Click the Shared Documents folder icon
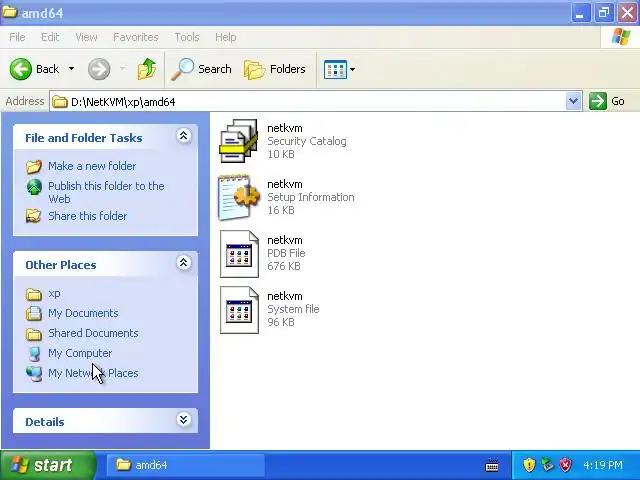 tap(34, 334)
